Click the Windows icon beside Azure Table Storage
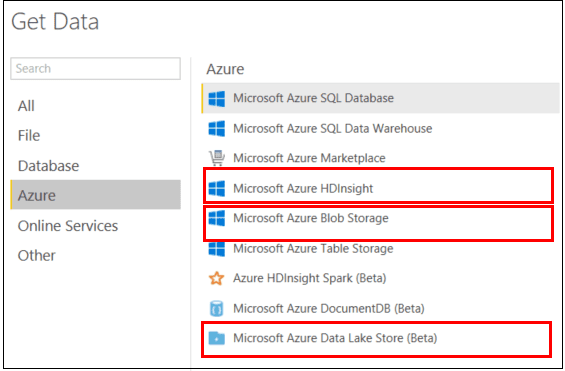 [217, 249]
